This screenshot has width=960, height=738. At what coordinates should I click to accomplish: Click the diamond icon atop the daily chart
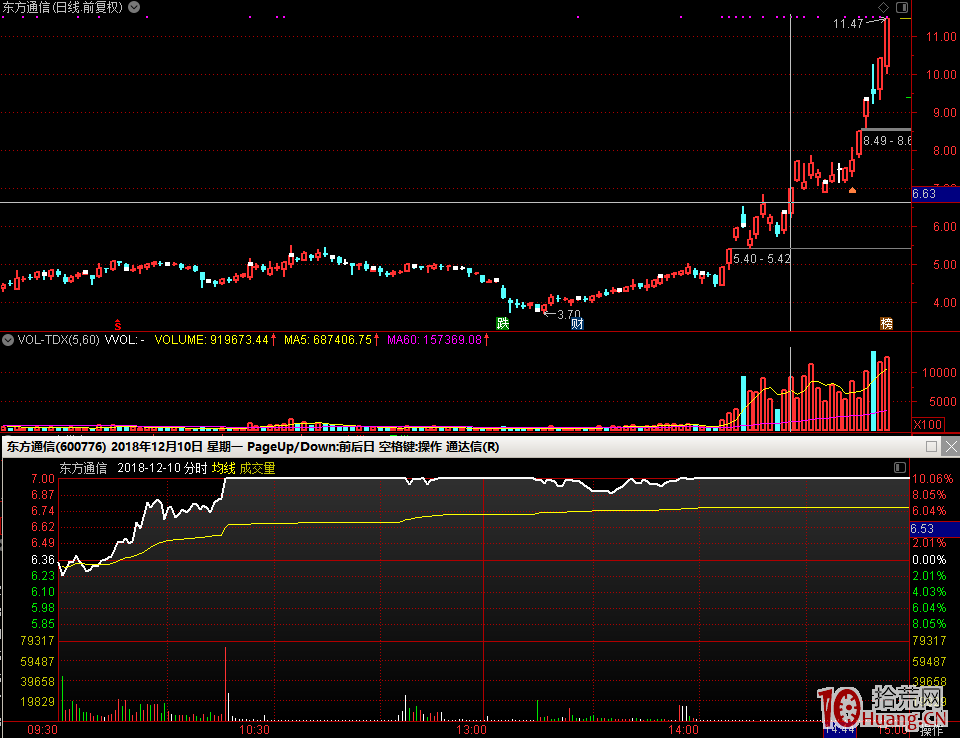[883, 7]
